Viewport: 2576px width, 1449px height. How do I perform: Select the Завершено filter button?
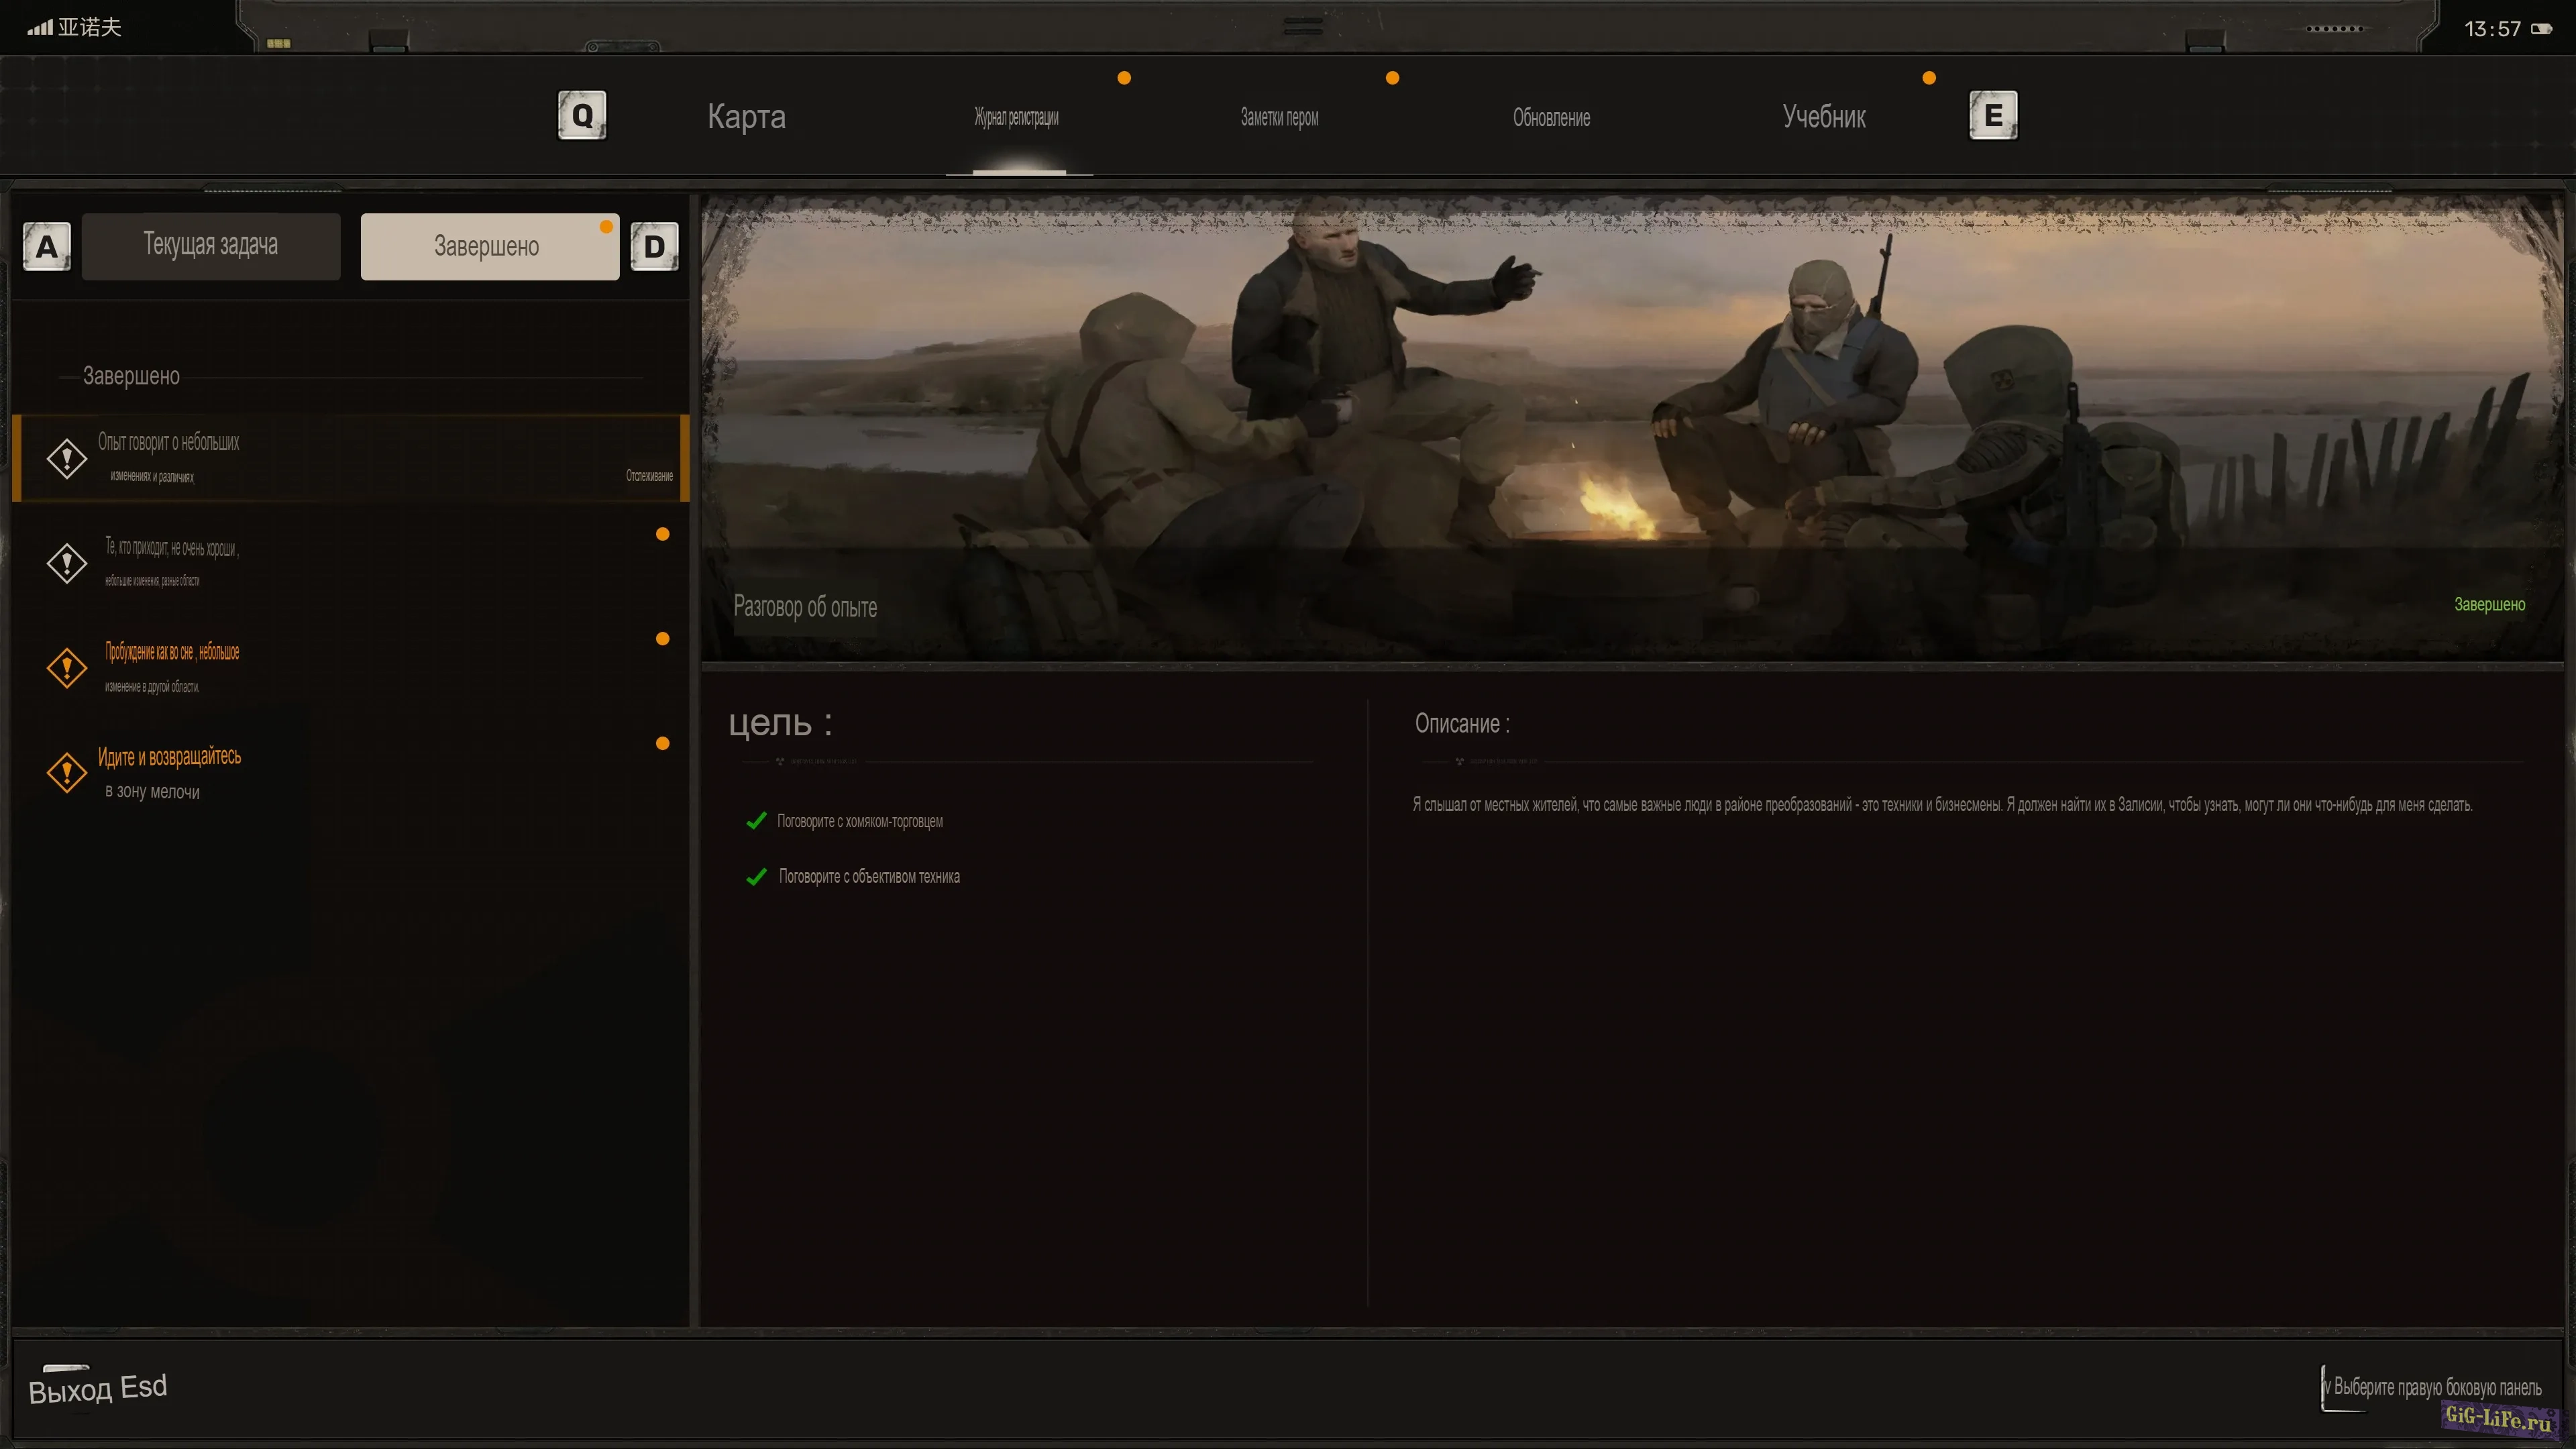pos(489,246)
